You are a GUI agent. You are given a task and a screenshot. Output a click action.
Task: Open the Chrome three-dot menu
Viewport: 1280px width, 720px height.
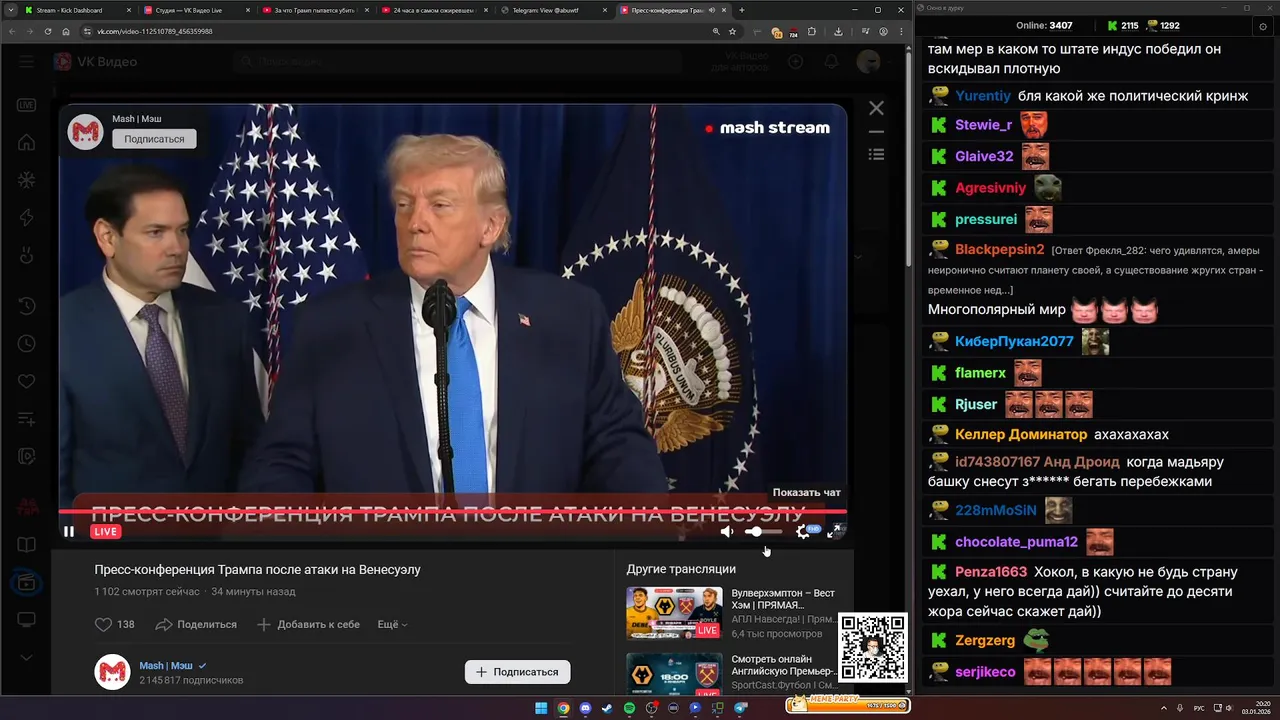pos(900,31)
